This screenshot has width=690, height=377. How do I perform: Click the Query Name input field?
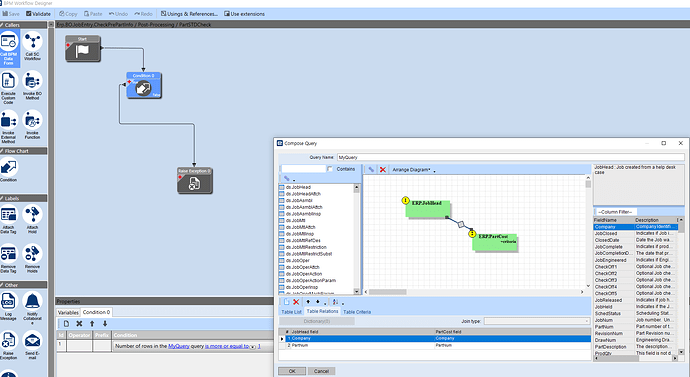click(x=510, y=157)
